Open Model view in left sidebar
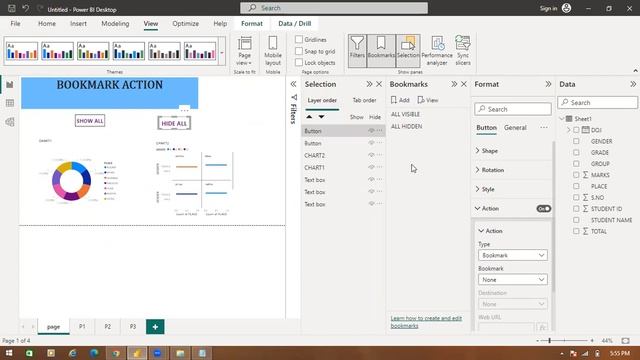This screenshot has width=640, height=360. pyautogui.click(x=10, y=122)
